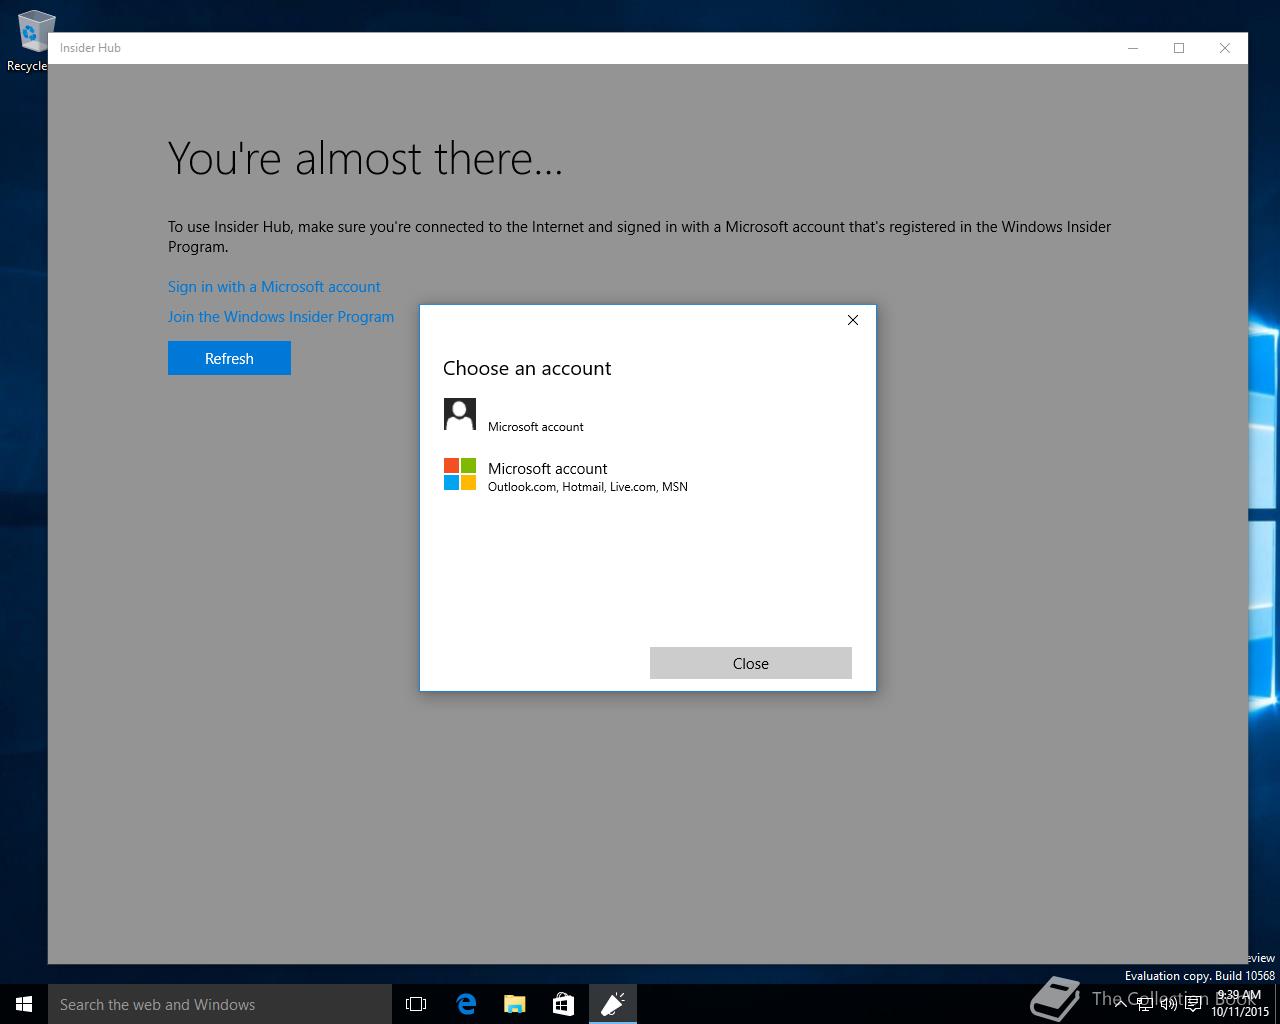Open the network status tray icon
Viewport: 1280px width, 1024px height.
[1145, 1004]
